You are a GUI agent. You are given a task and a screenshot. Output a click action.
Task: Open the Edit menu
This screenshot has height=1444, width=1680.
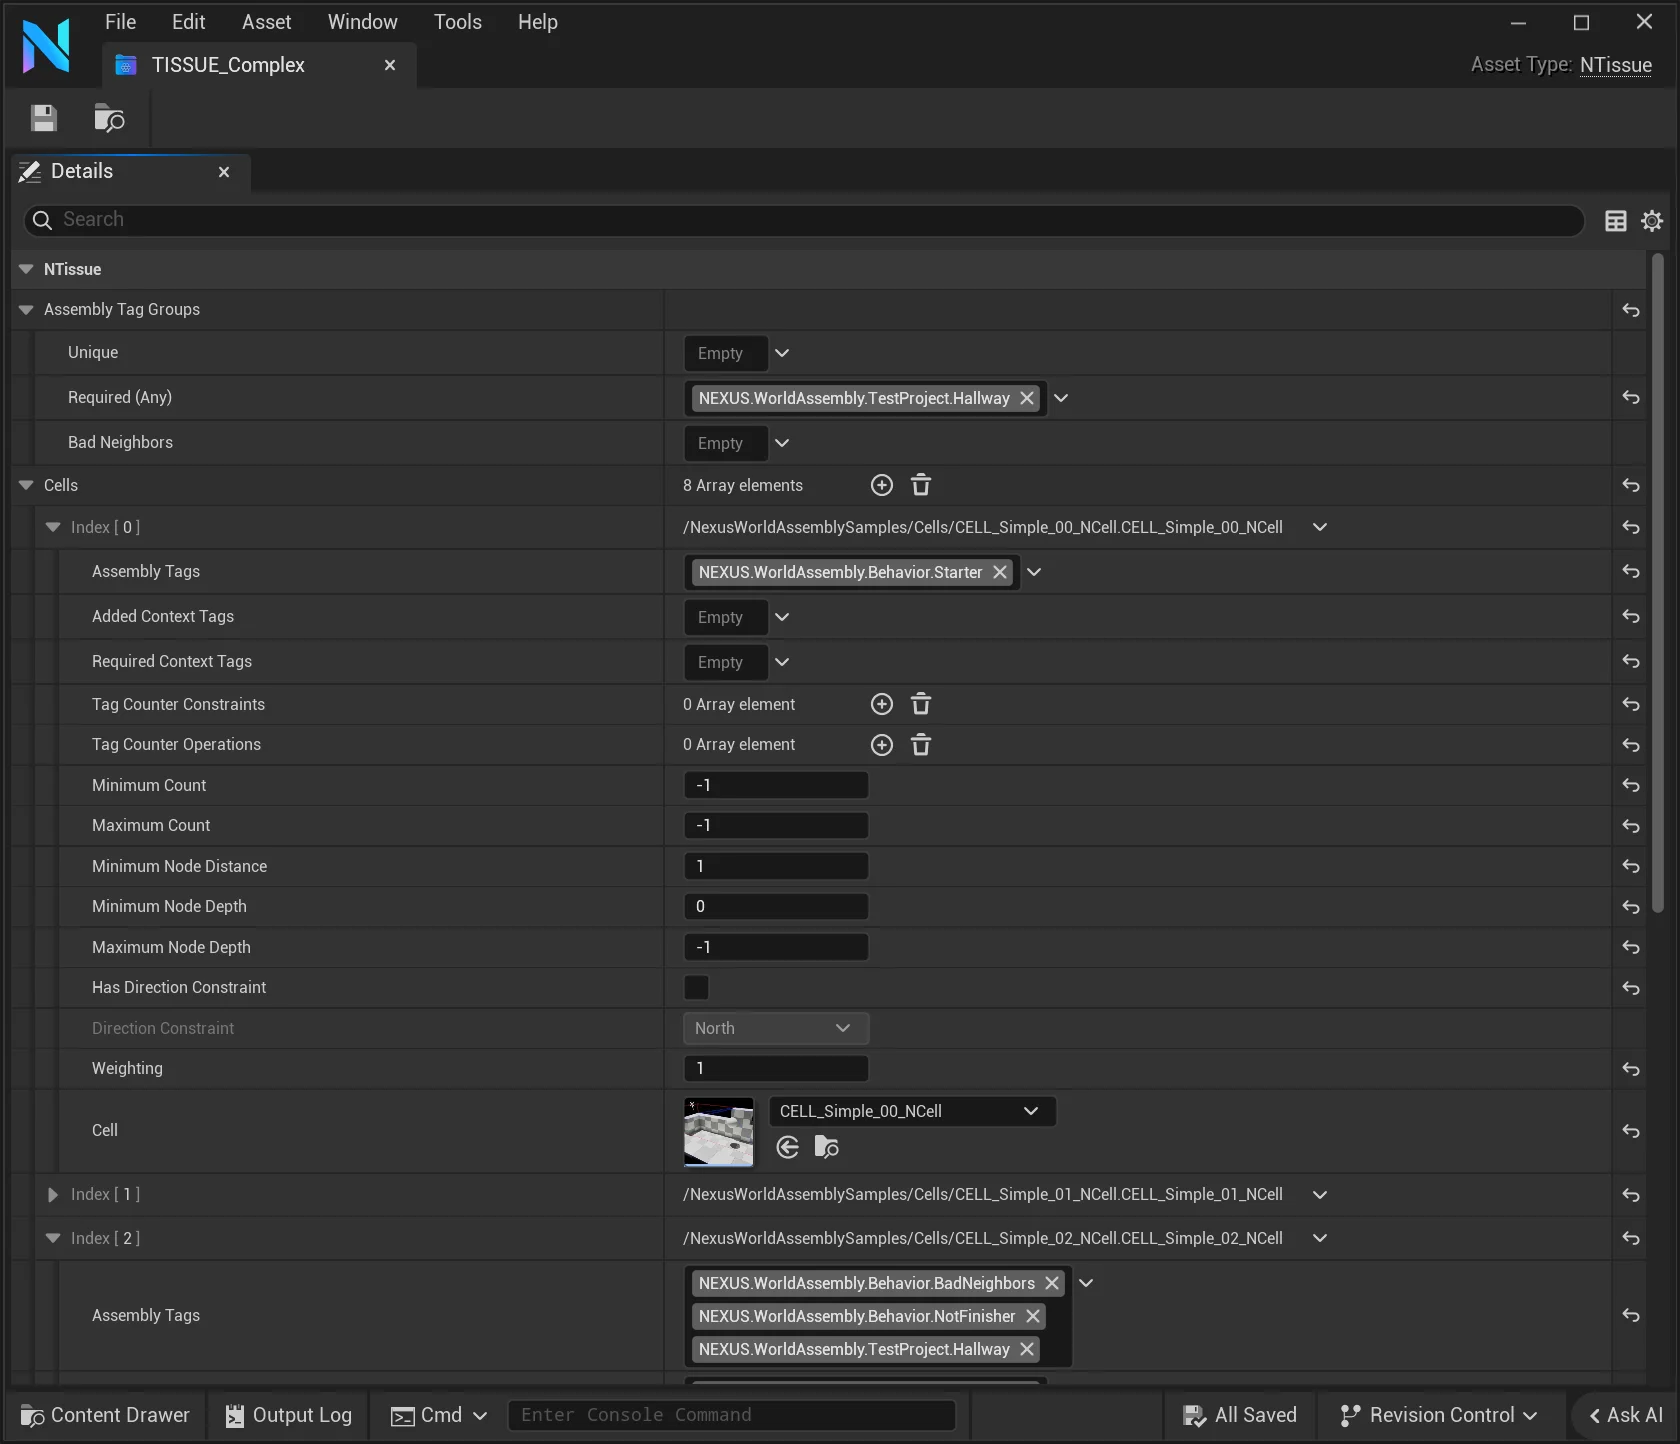pyautogui.click(x=188, y=22)
